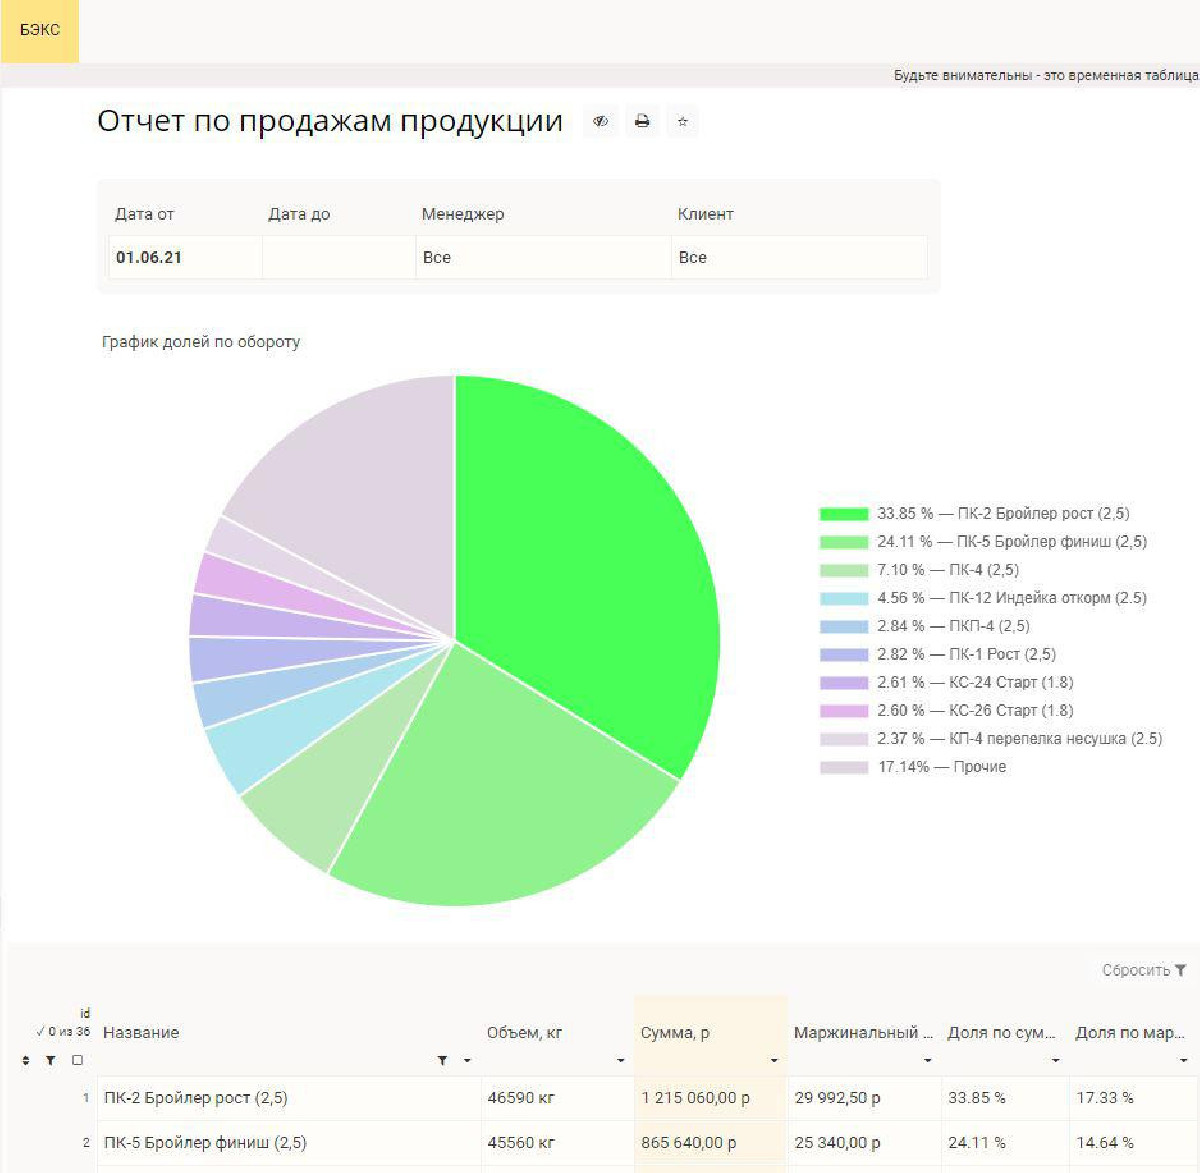Open the Сумма, р column dropdown arrow
Image resolution: width=1200 pixels, height=1173 pixels.
(x=774, y=1060)
